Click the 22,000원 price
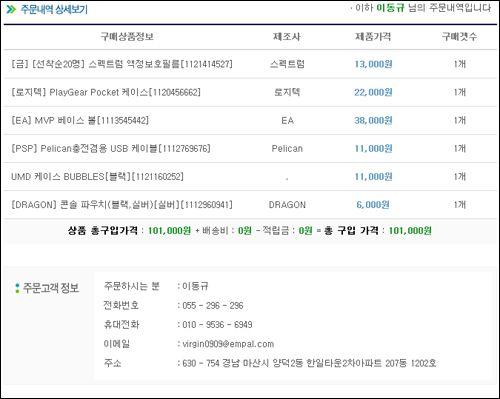The image size is (500, 399). pos(373,92)
